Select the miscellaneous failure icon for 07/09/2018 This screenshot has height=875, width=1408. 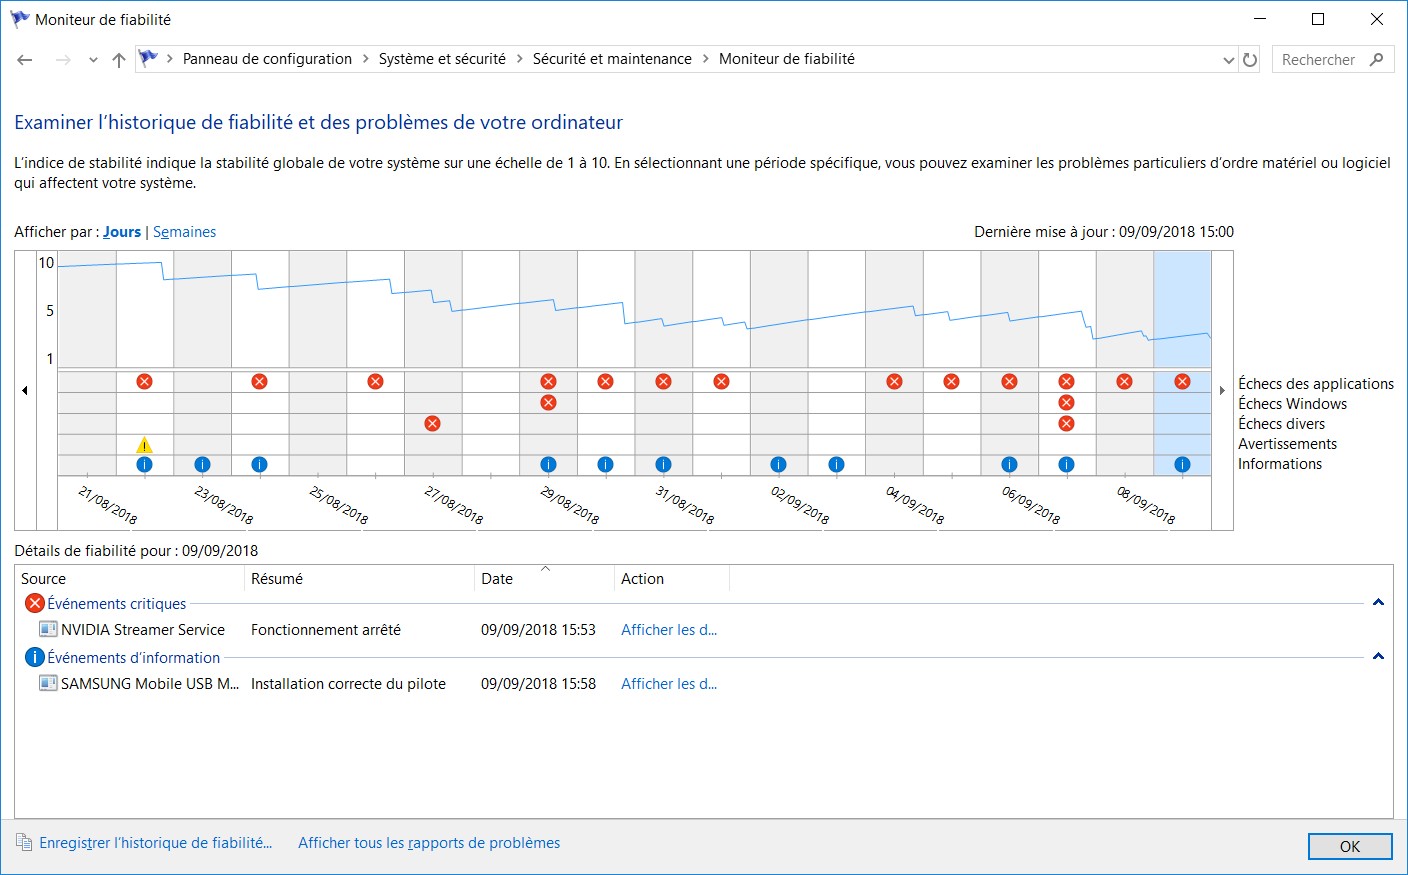click(x=1066, y=423)
